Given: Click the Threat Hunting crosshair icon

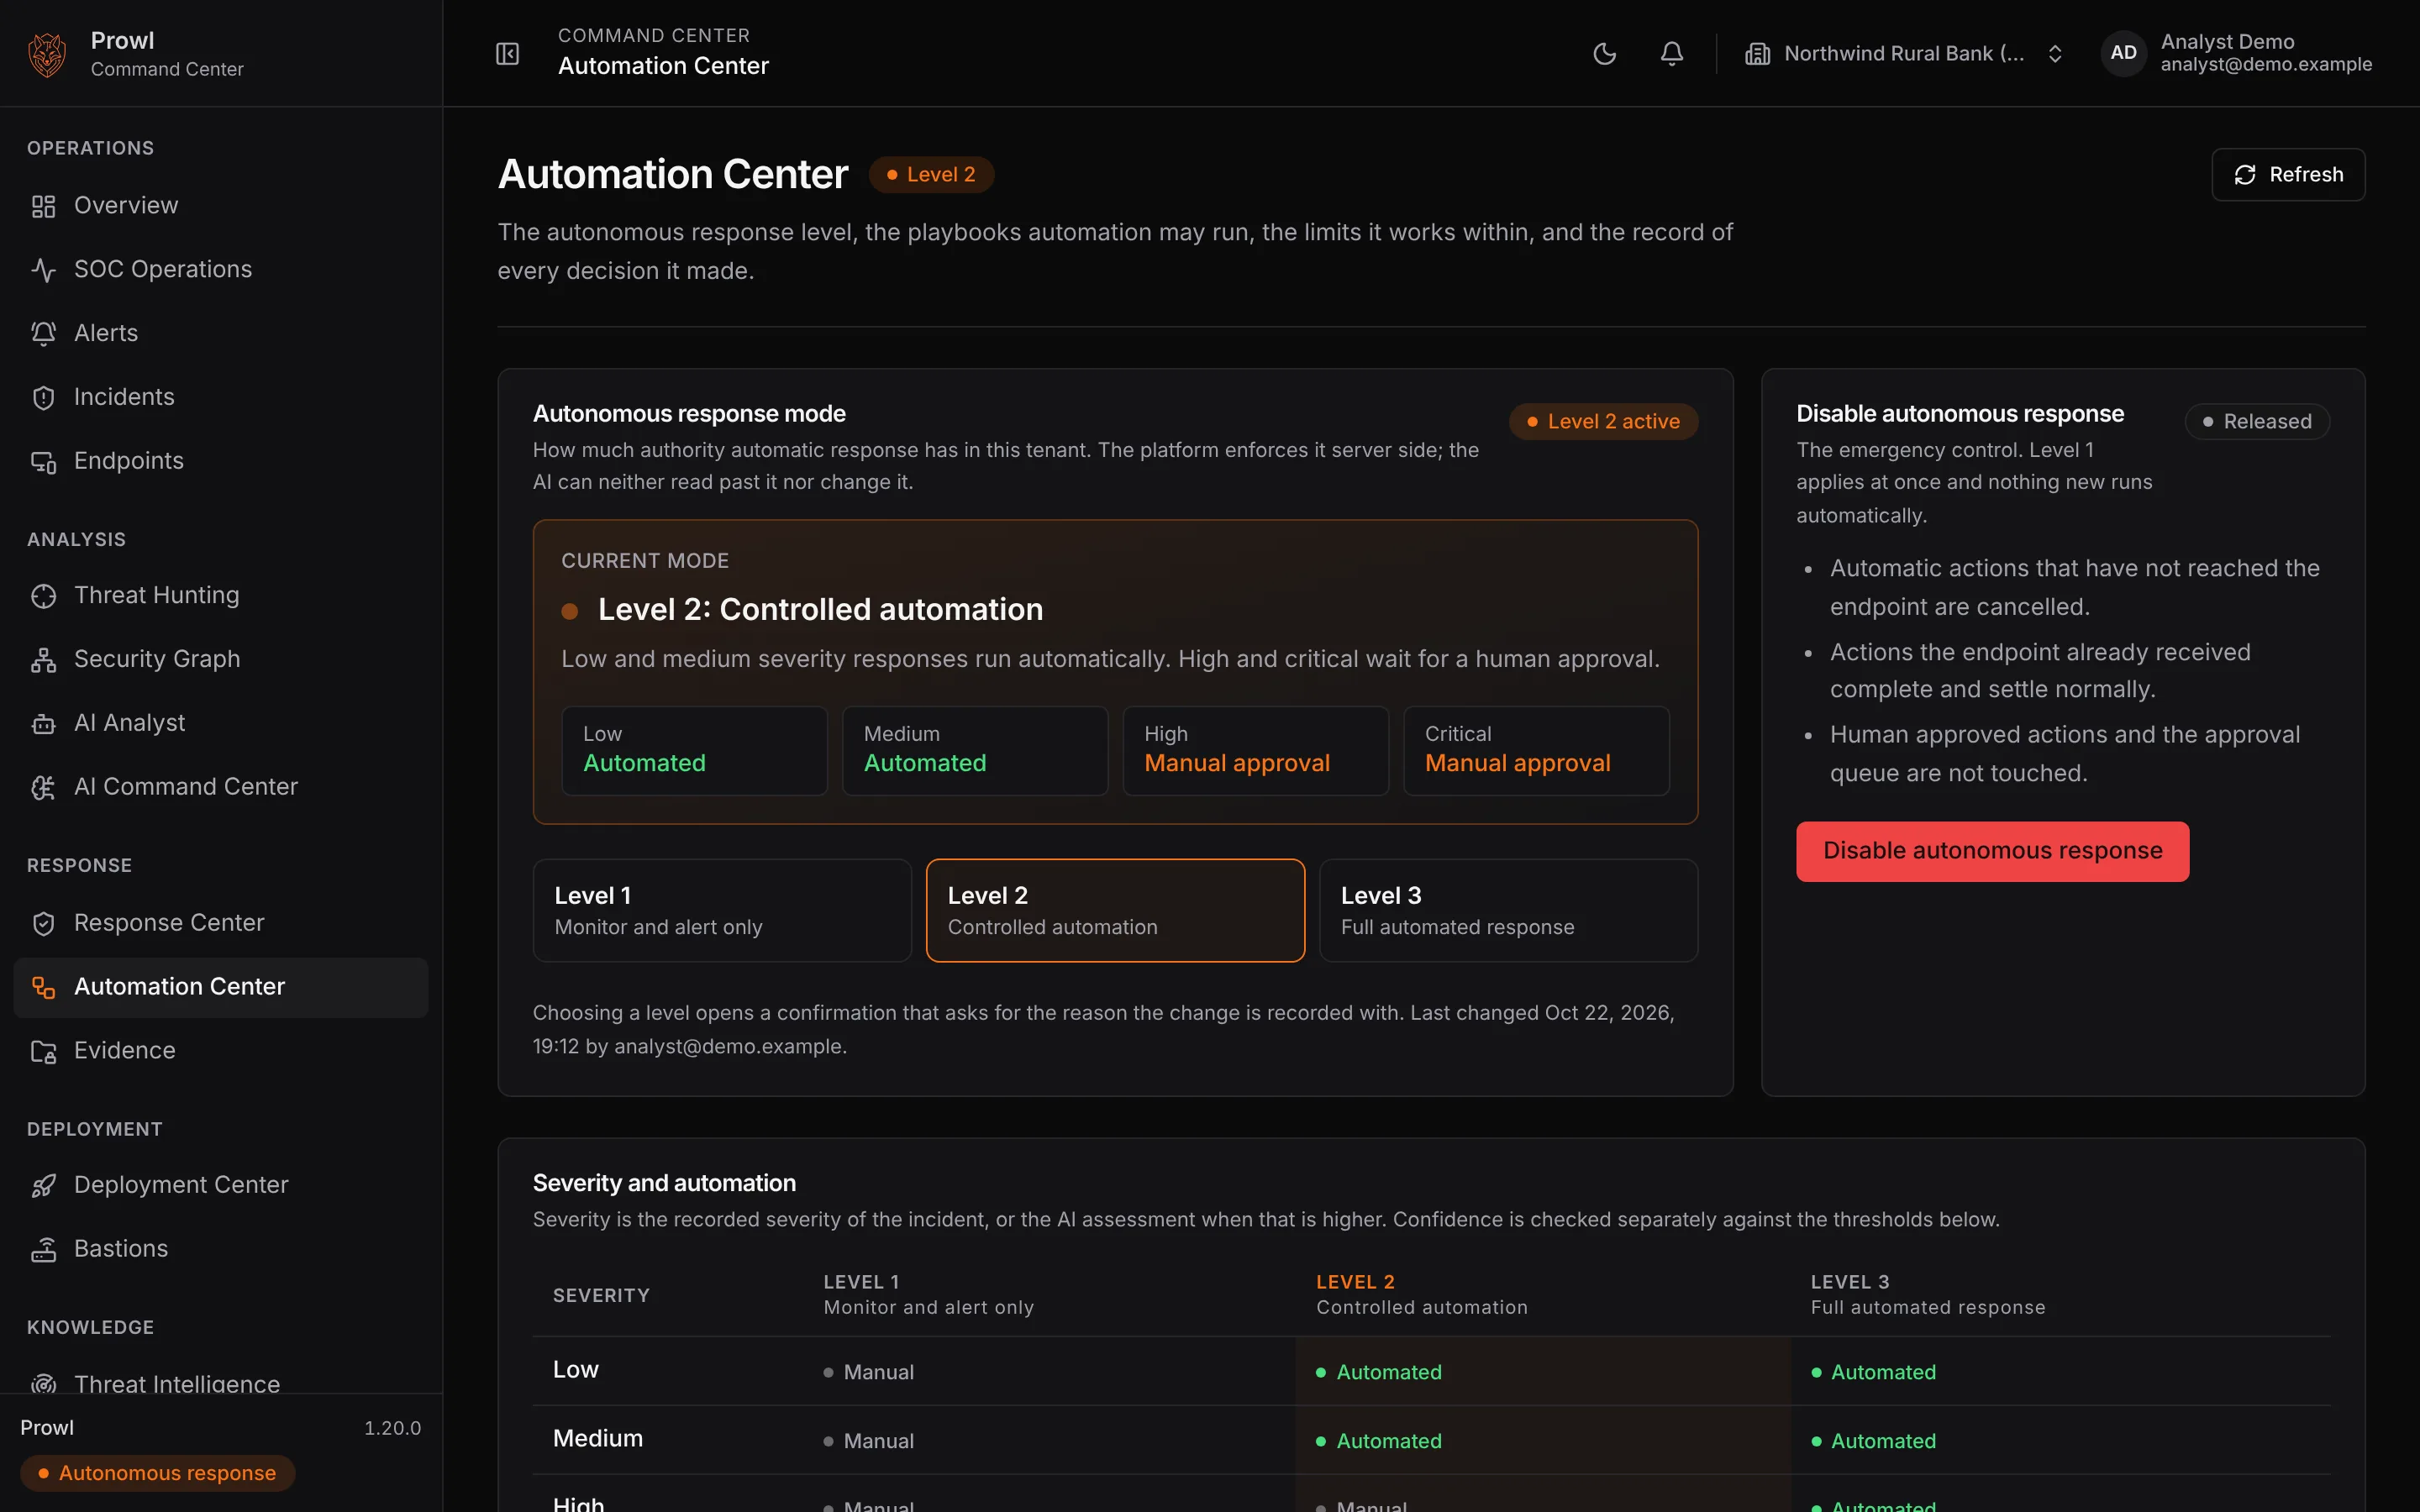Looking at the screenshot, I should (43, 596).
